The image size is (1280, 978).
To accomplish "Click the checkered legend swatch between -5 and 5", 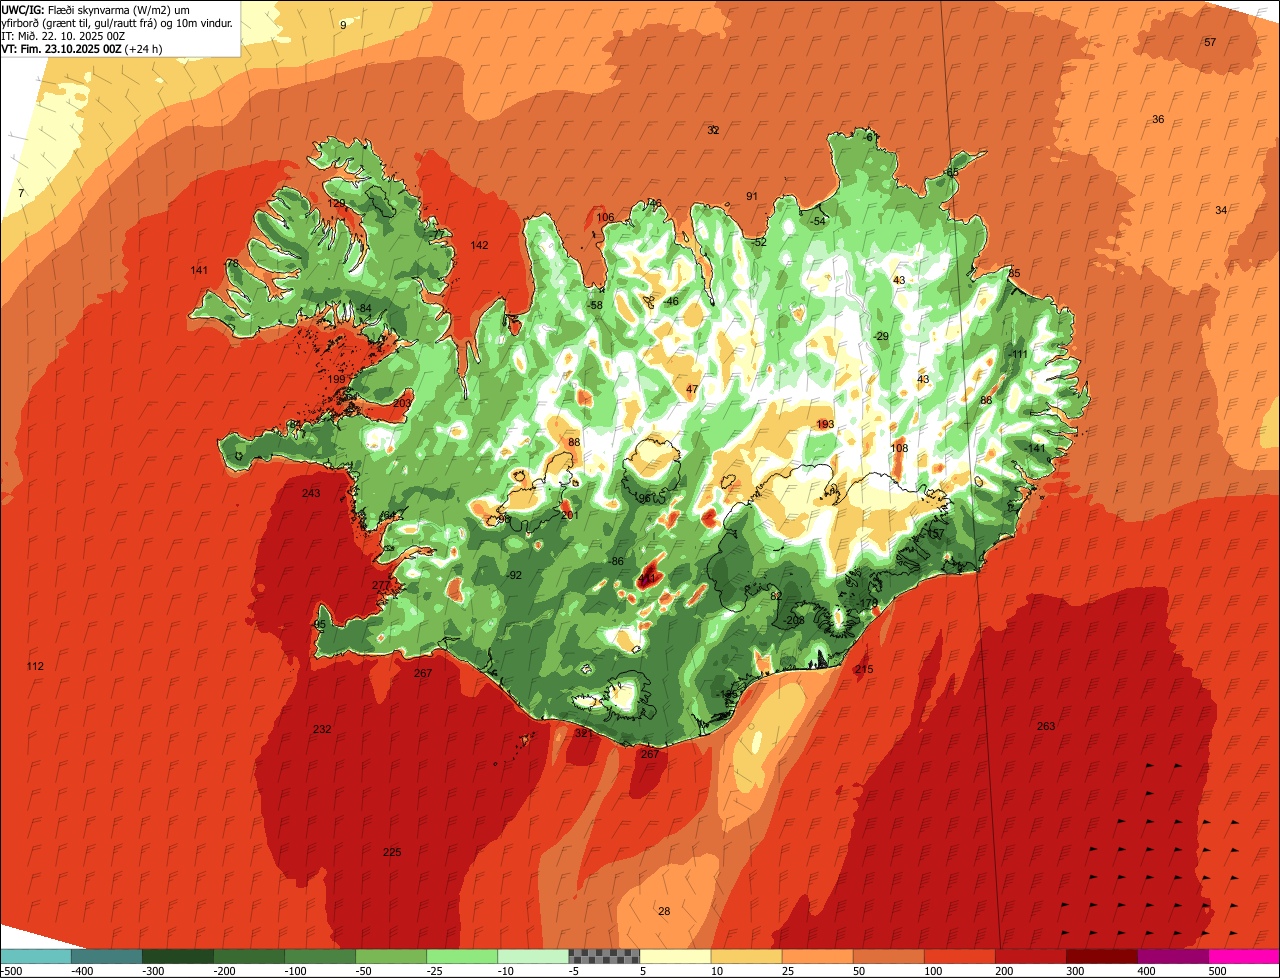I will [x=604, y=956].
